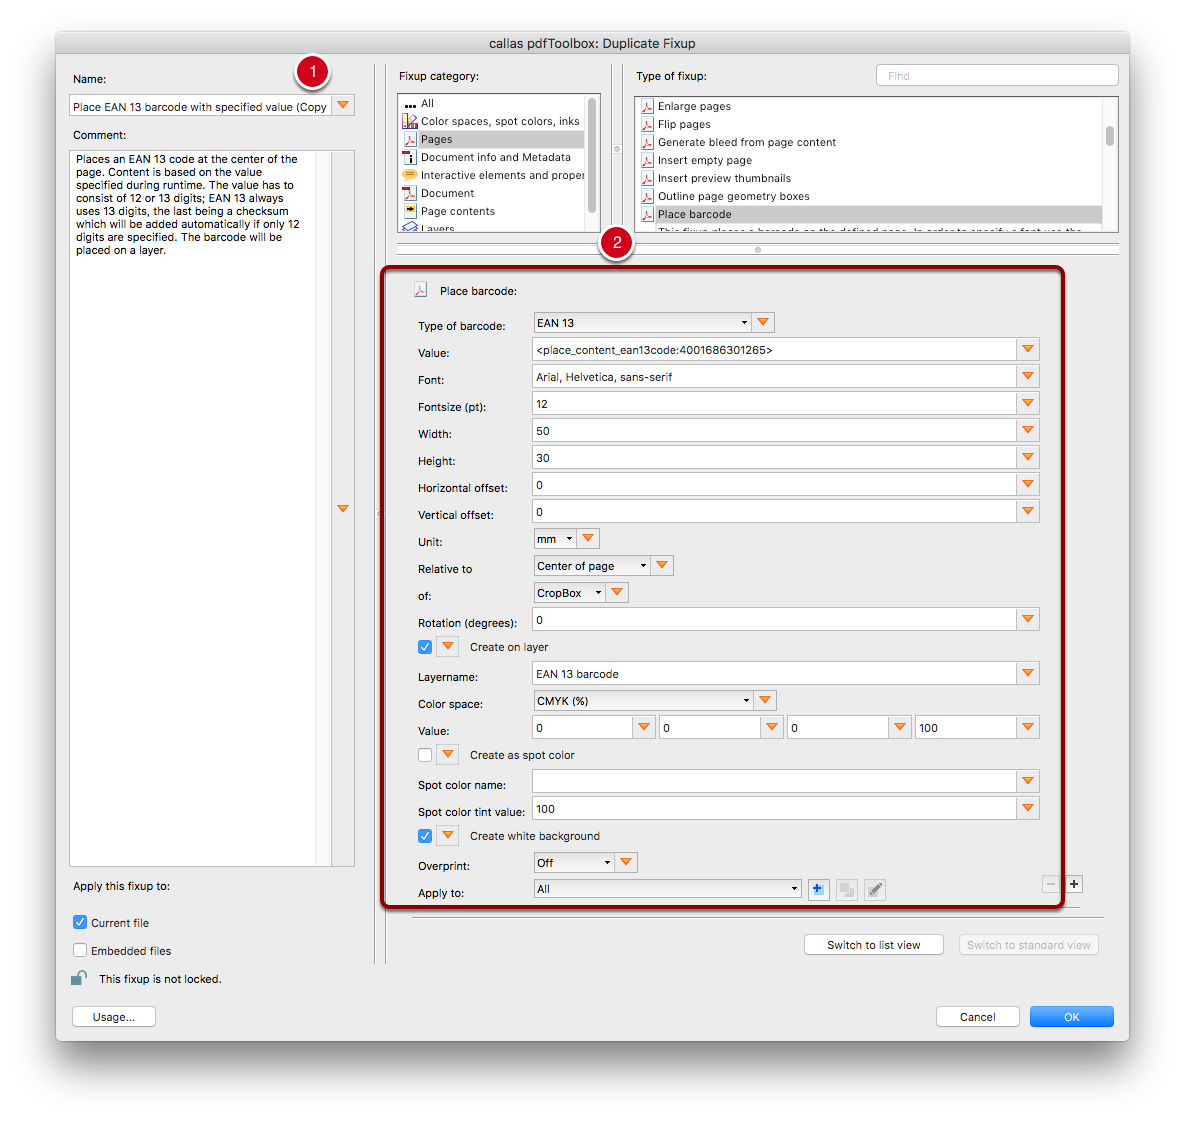This screenshot has height=1121, width=1185.
Task: Click the lock icon for fixup lock state
Action: point(79,978)
